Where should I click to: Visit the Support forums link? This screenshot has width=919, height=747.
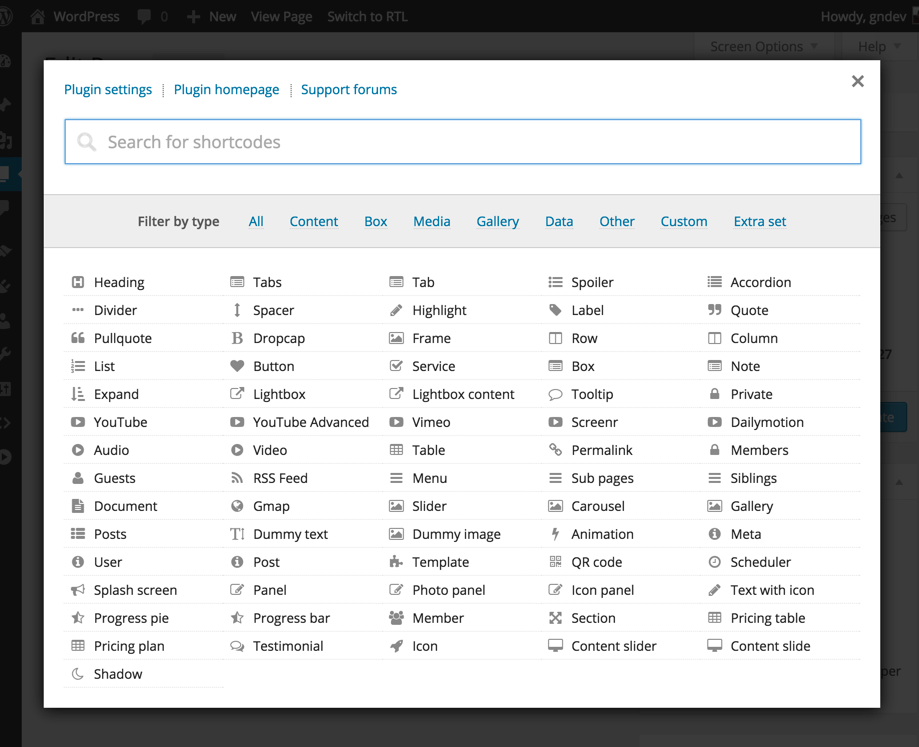tap(348, 89)
